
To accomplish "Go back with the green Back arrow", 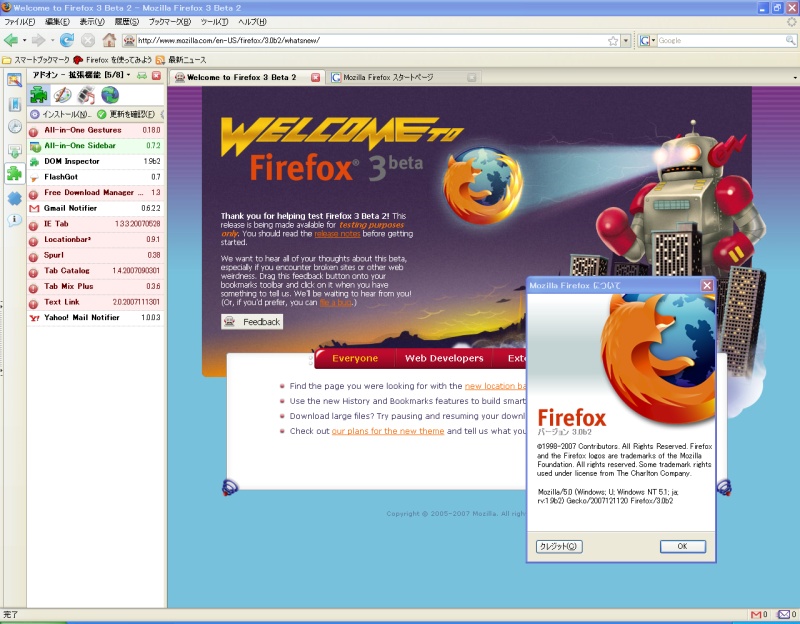I will [x=10, y=40].
